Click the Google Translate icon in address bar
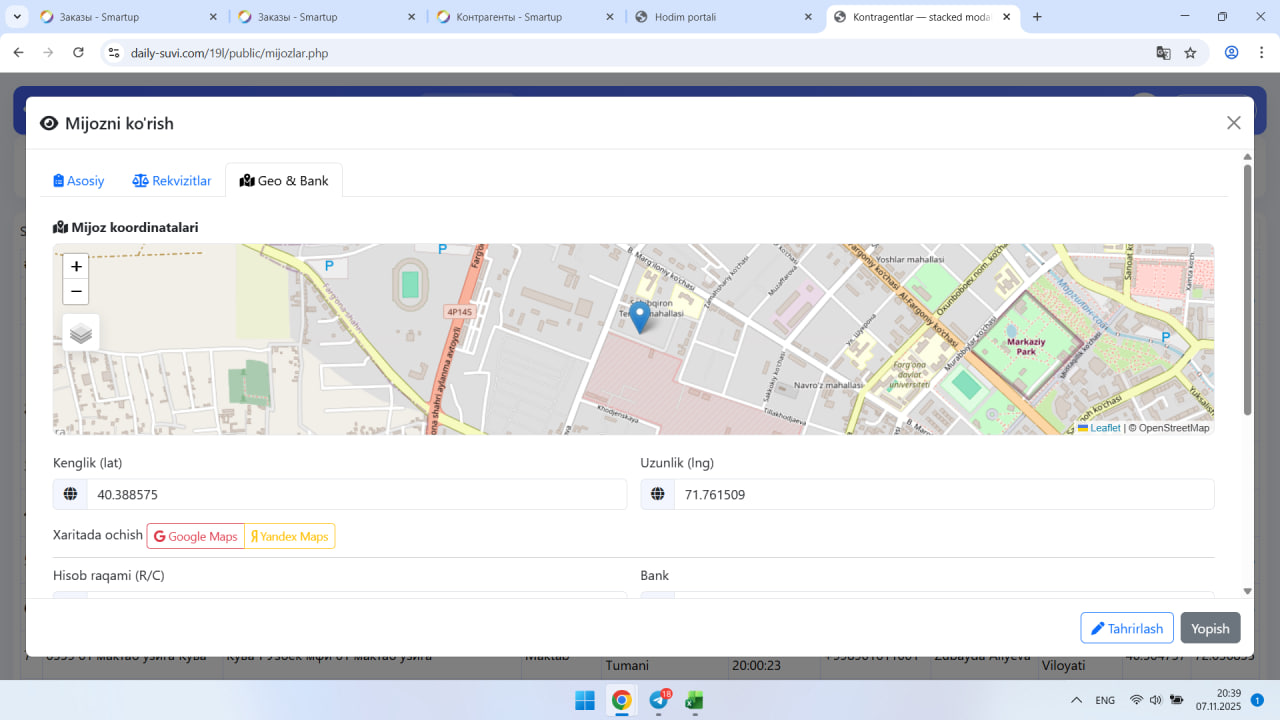This screenshot has width=1280, height=720. click(x=1163, y=53)
